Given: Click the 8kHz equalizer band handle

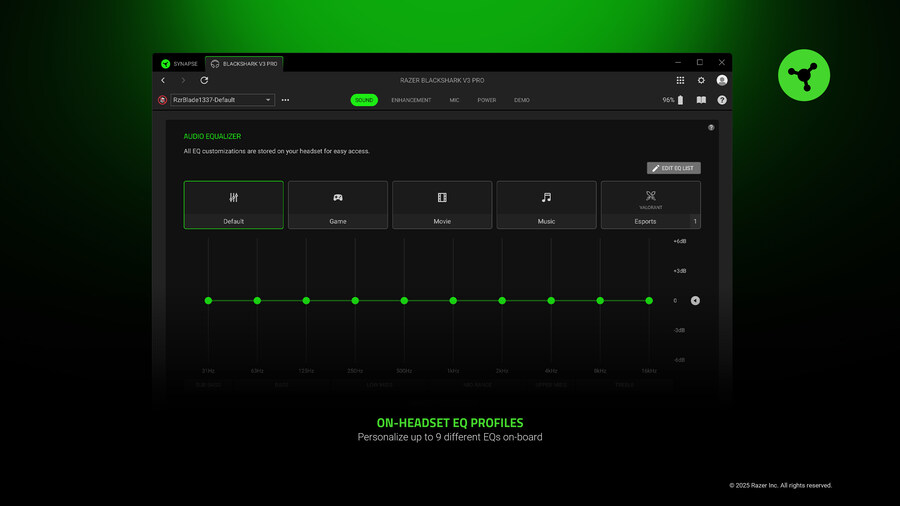Looking at the screenshot, I should tap(600, 301).
